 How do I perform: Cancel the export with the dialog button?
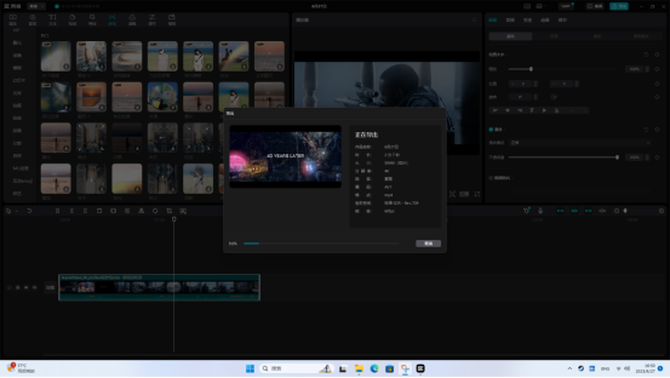pos(428,243)
